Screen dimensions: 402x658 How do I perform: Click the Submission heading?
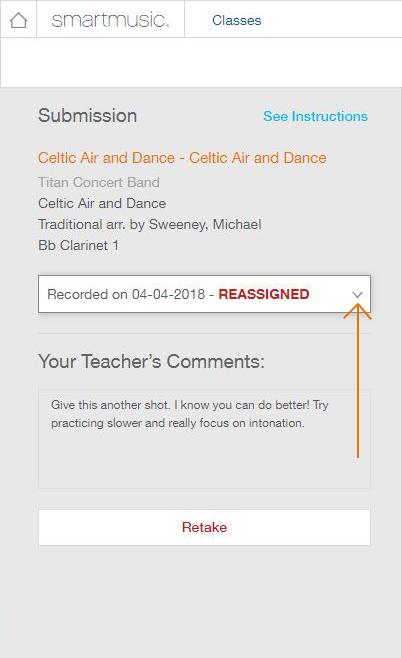88,116
